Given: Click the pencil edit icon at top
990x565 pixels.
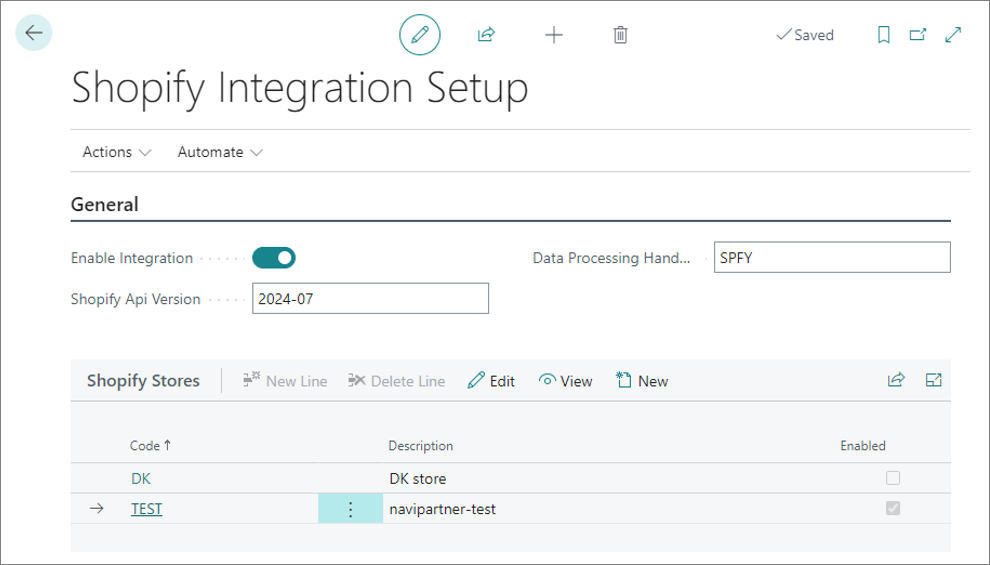Looking at the screenshot, I should pyautogui.click(x=420, y=35).
